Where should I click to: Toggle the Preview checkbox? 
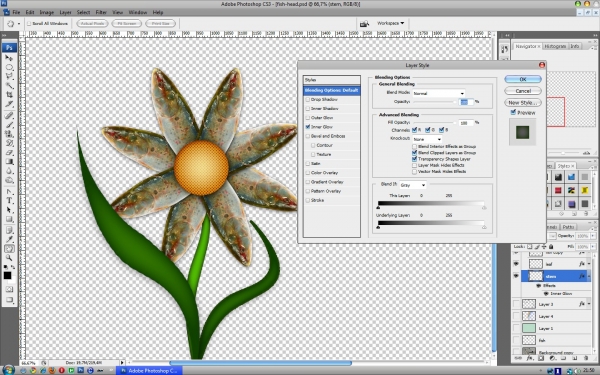(513, 112)
